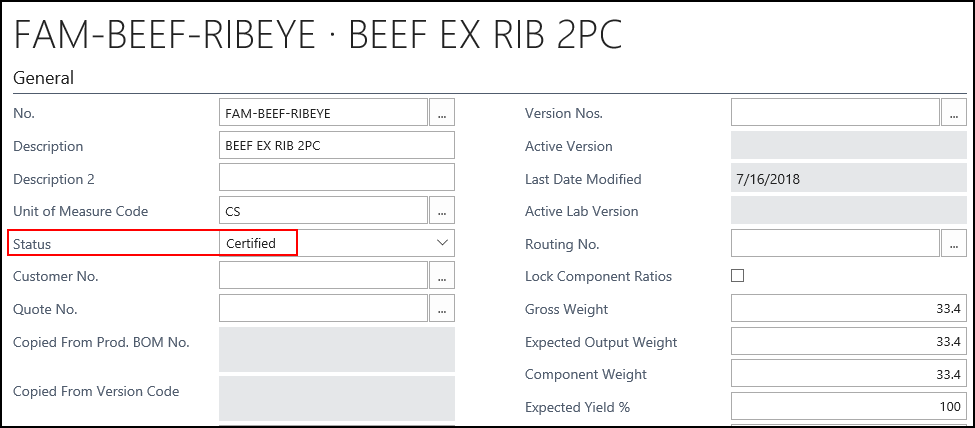975x428 pixels.
Task: Toggle Lock Component Ratios checkbox
Action: click(x=738, y=276)
